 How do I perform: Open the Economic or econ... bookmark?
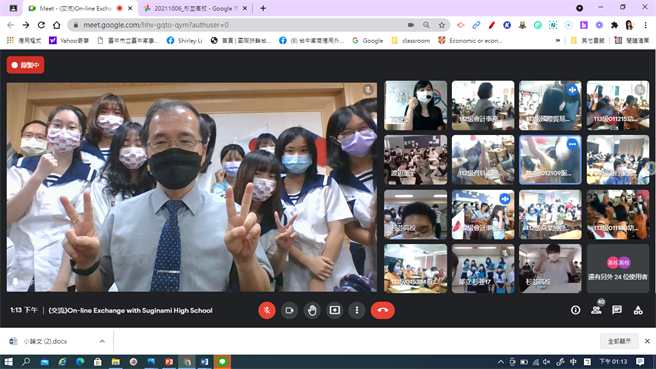470,41
